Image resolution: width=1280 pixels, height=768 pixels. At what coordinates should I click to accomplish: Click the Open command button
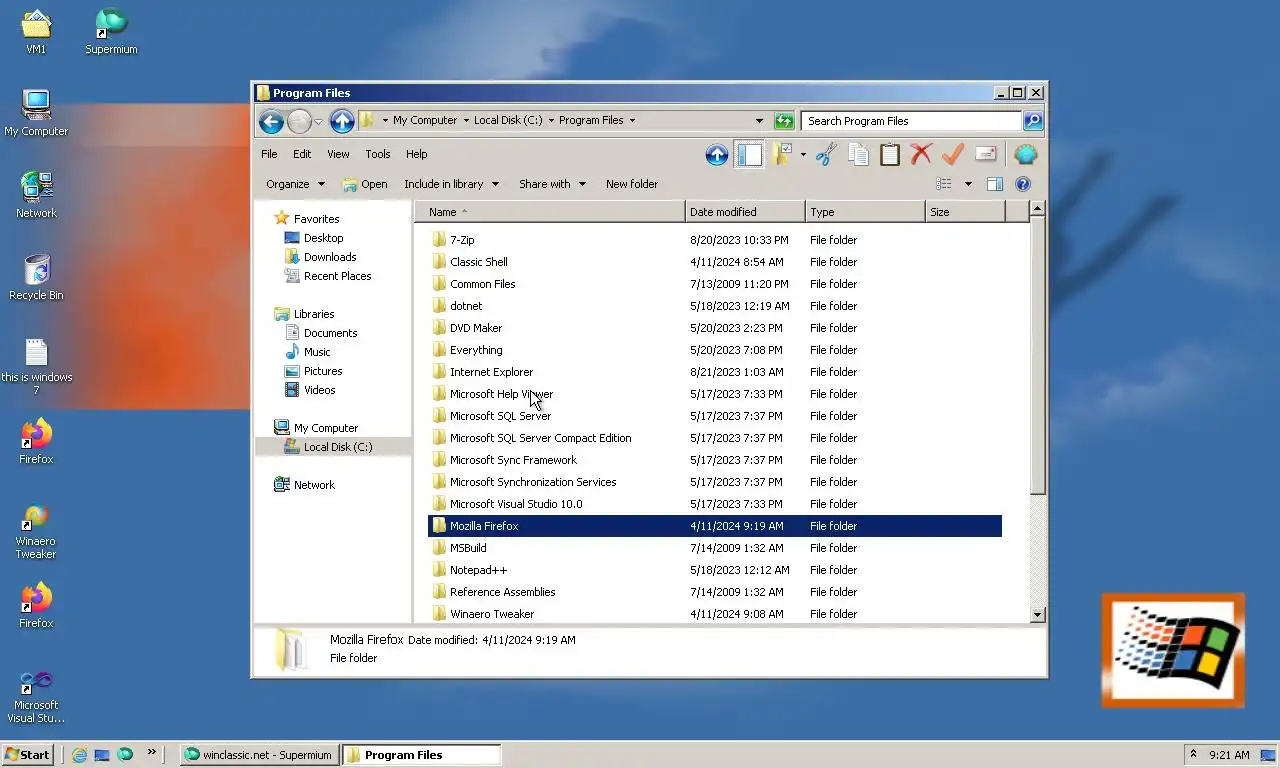[x=365, y=184]
